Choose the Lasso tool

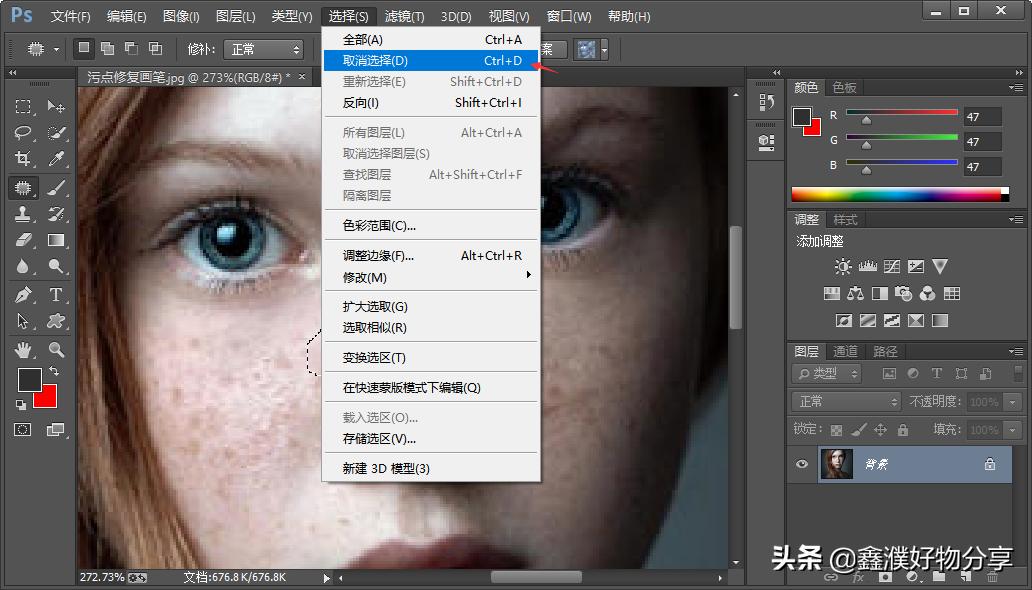(23, 133)
